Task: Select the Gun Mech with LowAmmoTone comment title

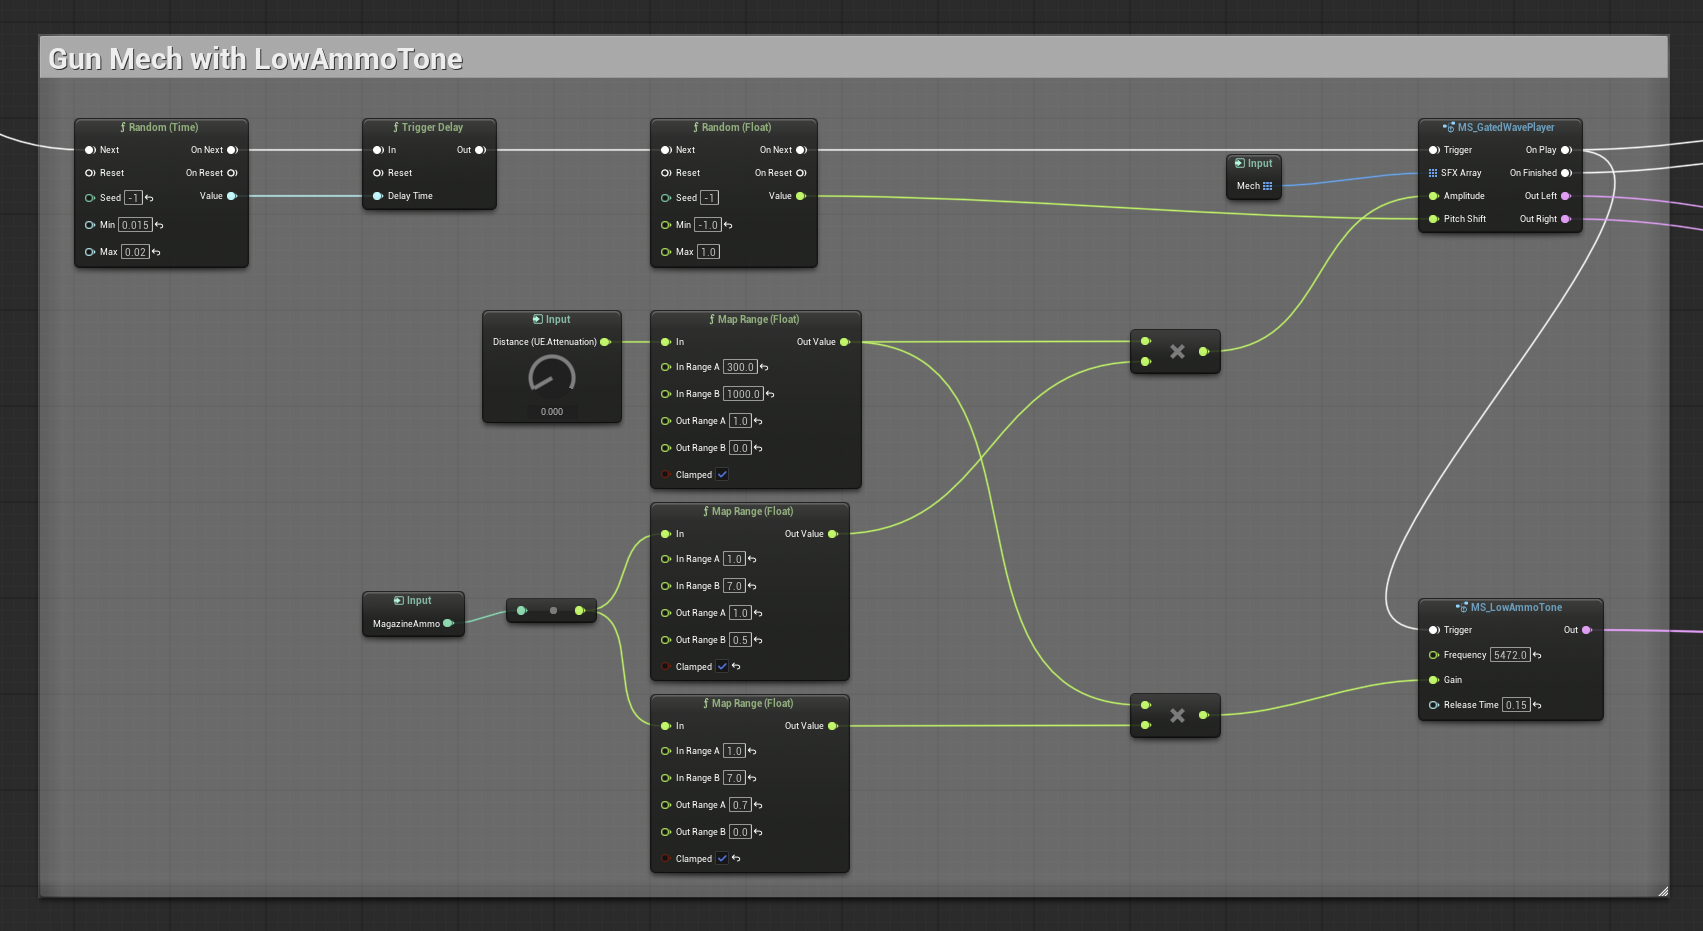Action: 256,59
